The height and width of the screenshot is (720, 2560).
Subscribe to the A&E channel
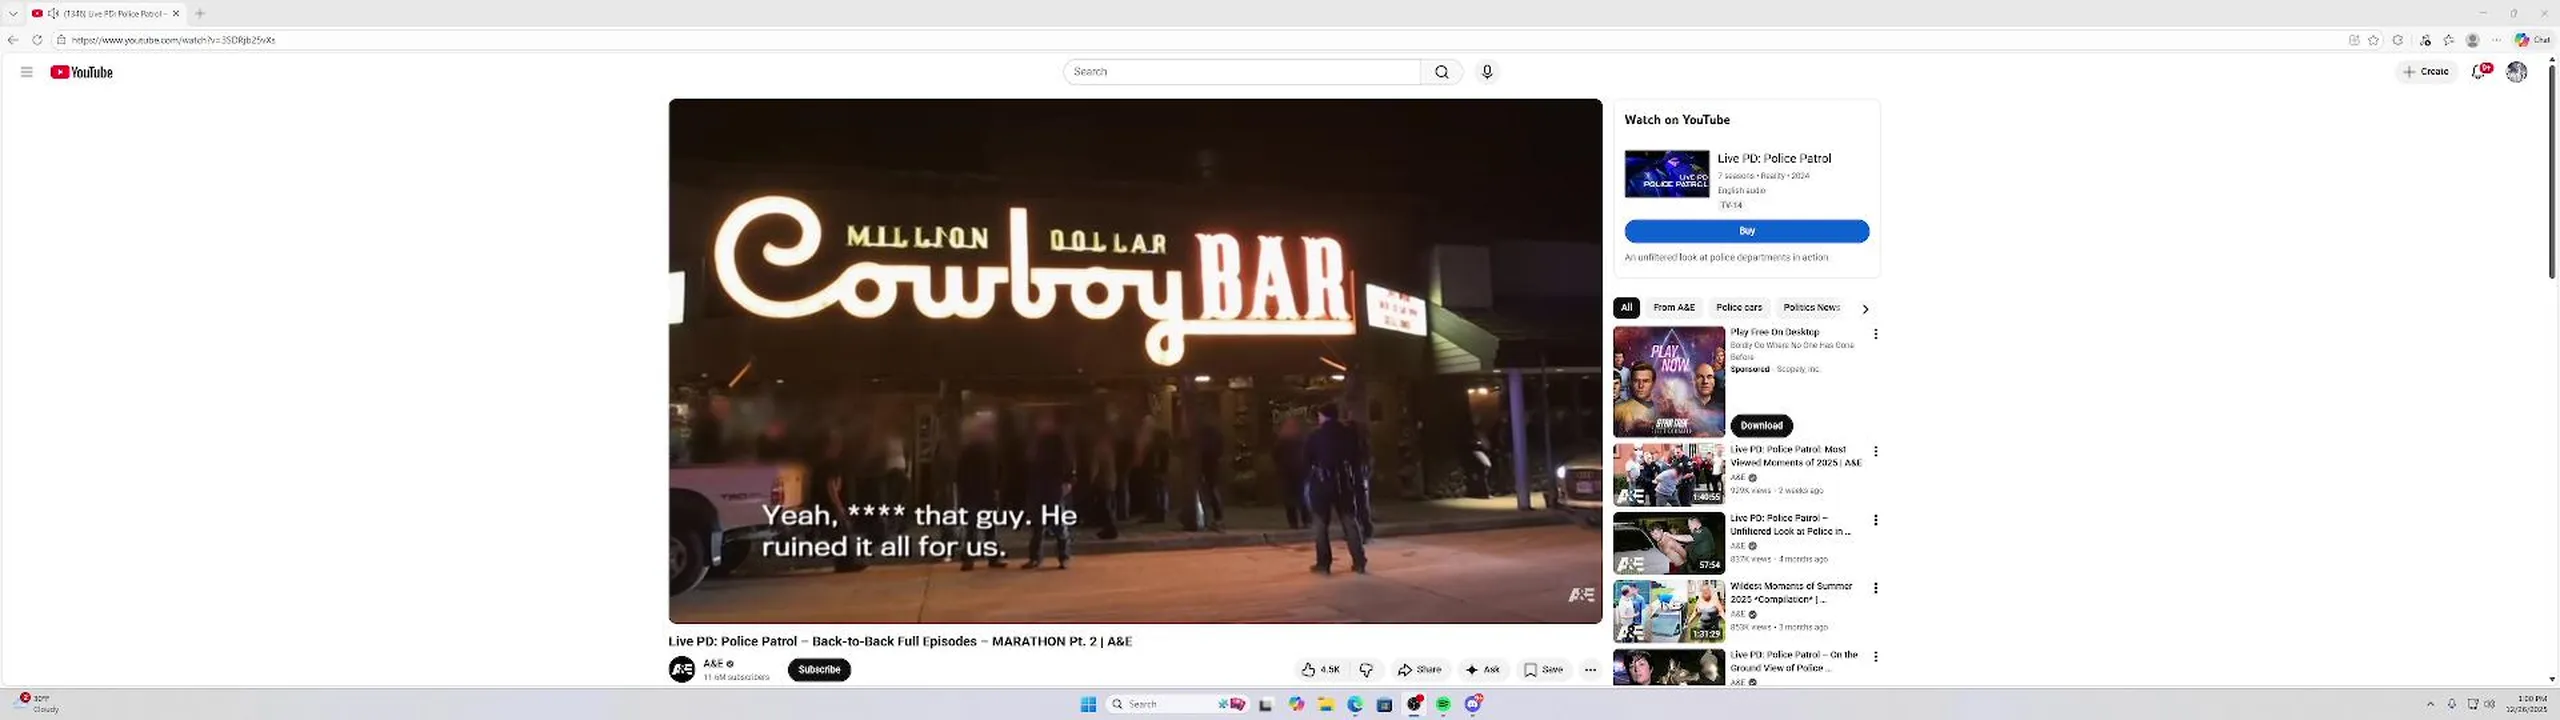point(819,670)
